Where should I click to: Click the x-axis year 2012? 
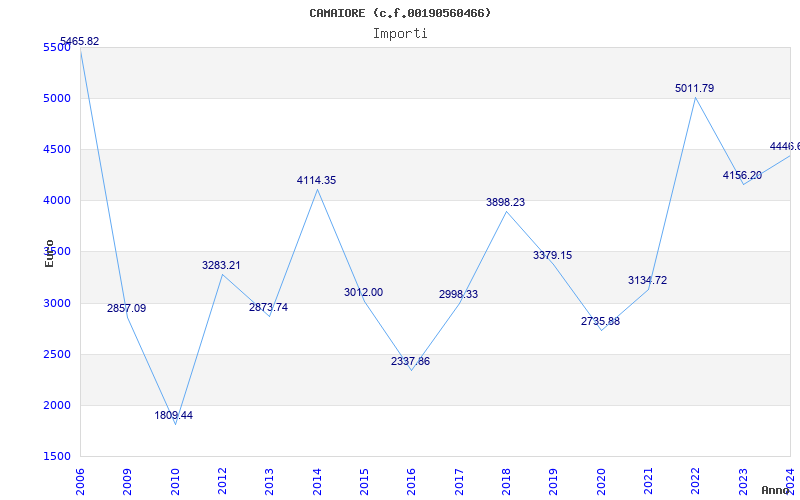coord(222,482)
